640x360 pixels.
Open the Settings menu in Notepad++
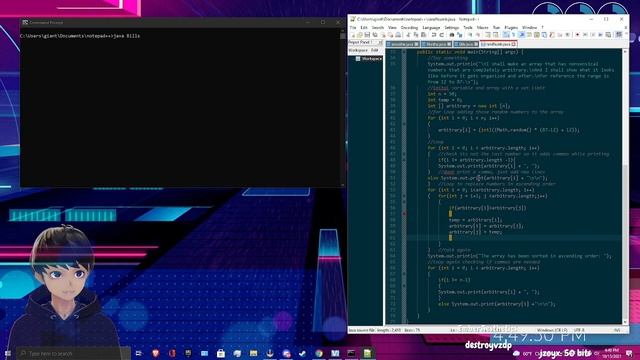(x=451, y=27)
